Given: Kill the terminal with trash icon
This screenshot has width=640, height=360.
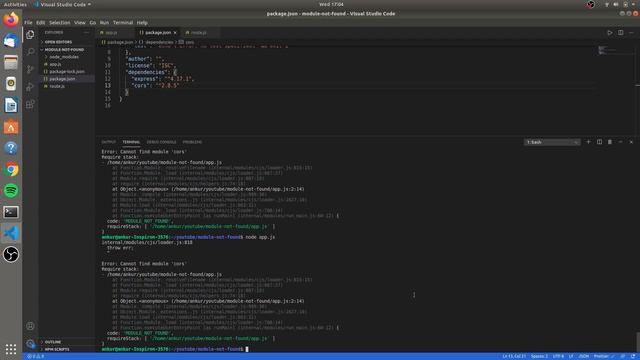Looking at the screenshot, I should click(610, 142).
